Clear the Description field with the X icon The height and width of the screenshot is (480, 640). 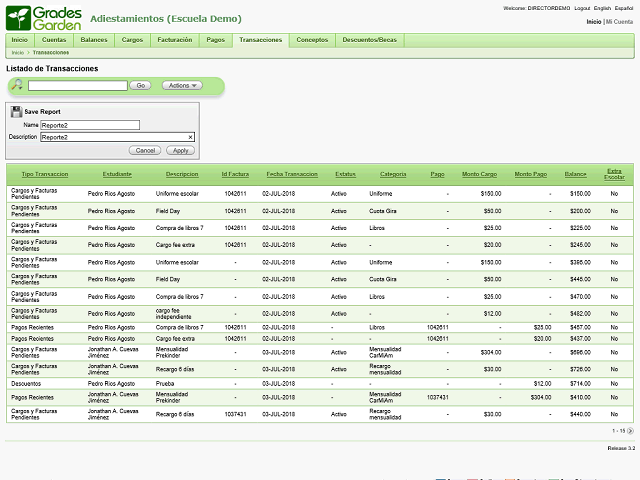[190, 137]
